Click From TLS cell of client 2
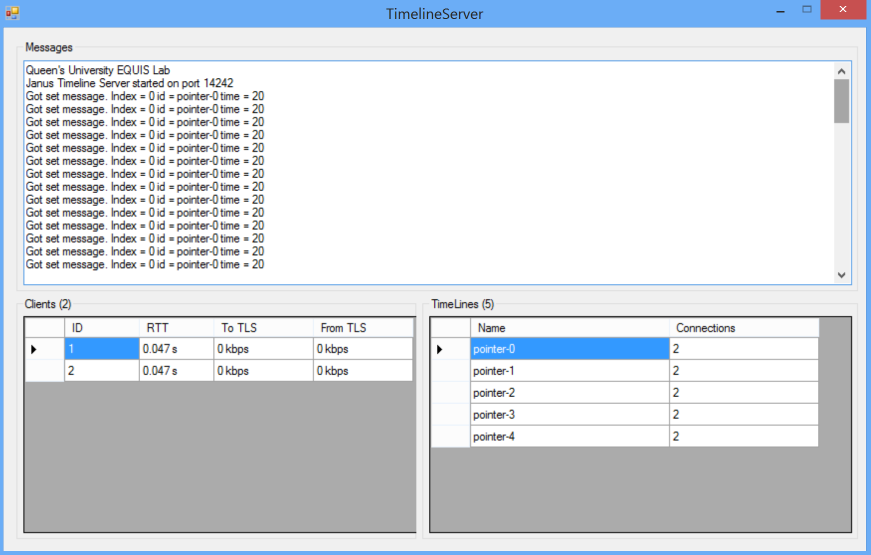Viewport: 871px width, 555px height. (x=363, y=371)
